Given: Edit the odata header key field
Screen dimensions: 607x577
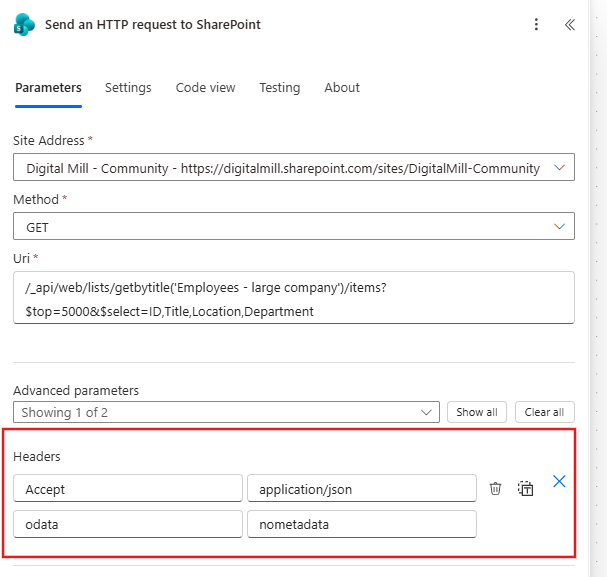Looking at the screenshot, I should point(128,524).
